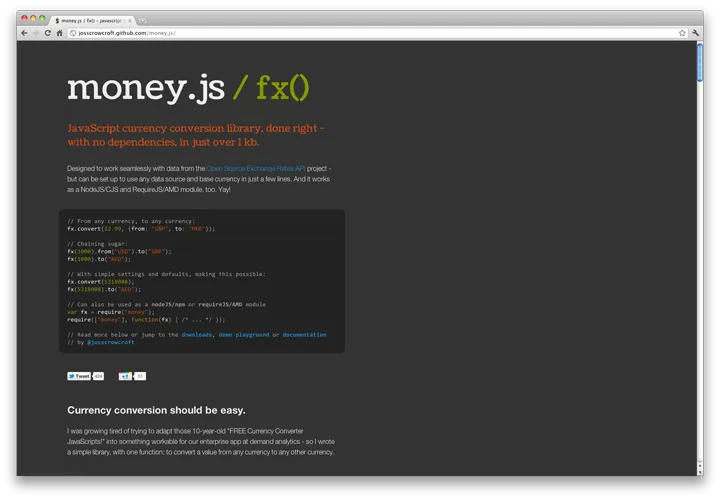This screenshot has height=499, width=720.
Task: Click the code line fx.convert(12.99, ...)
Action: pyautogui.click(x=141, y=229)
